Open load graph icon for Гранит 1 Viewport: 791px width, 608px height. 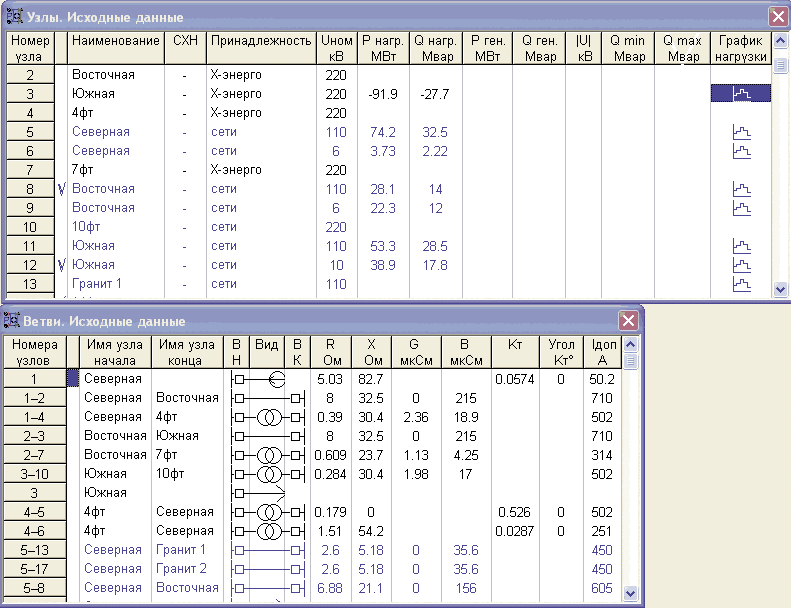[741, 284]
